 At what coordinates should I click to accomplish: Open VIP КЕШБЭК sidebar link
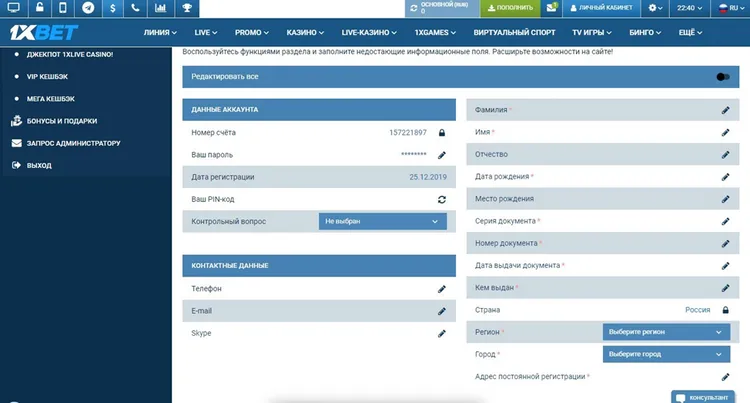click(x=47, y=76)
